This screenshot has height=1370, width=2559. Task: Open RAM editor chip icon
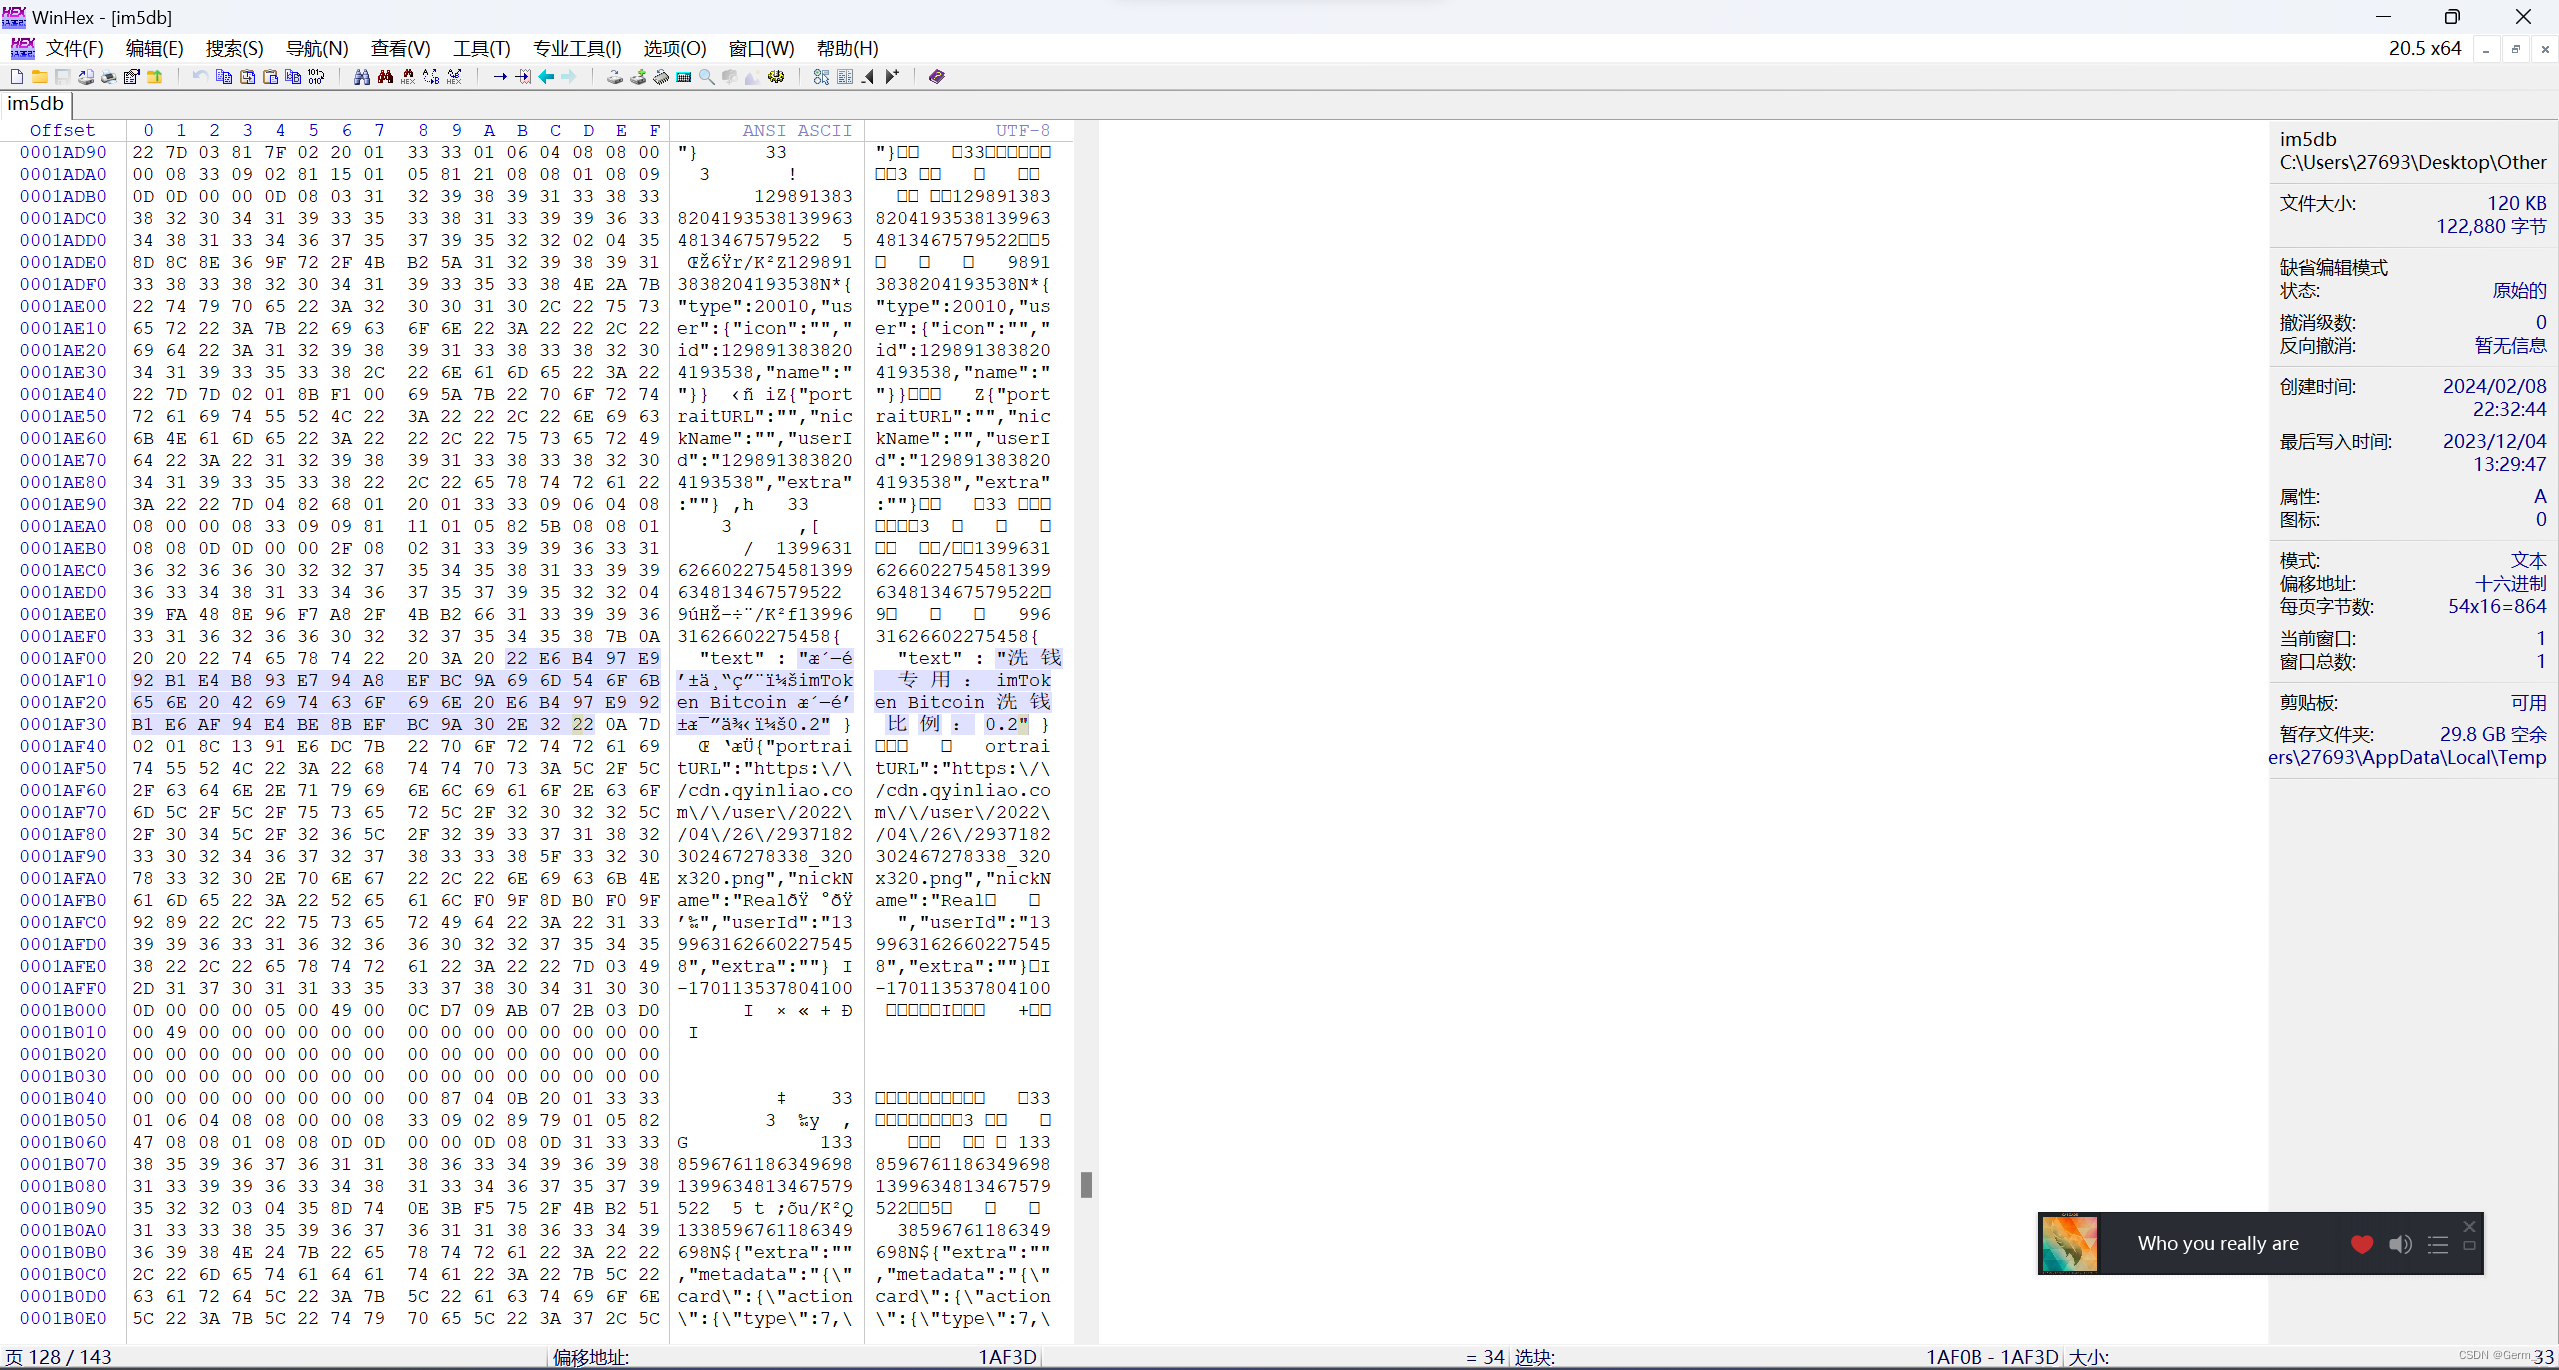[661, 77]
